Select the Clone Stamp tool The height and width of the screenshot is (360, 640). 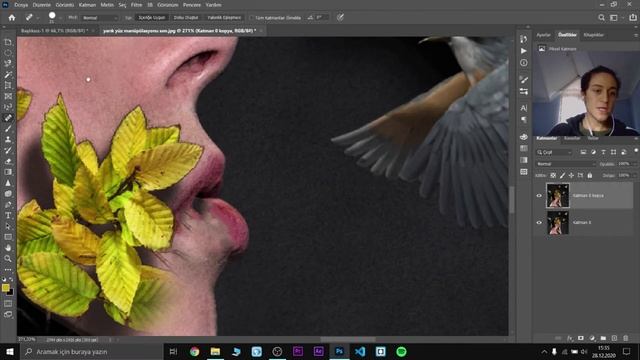pyautogui.click(x=8, y=140)
